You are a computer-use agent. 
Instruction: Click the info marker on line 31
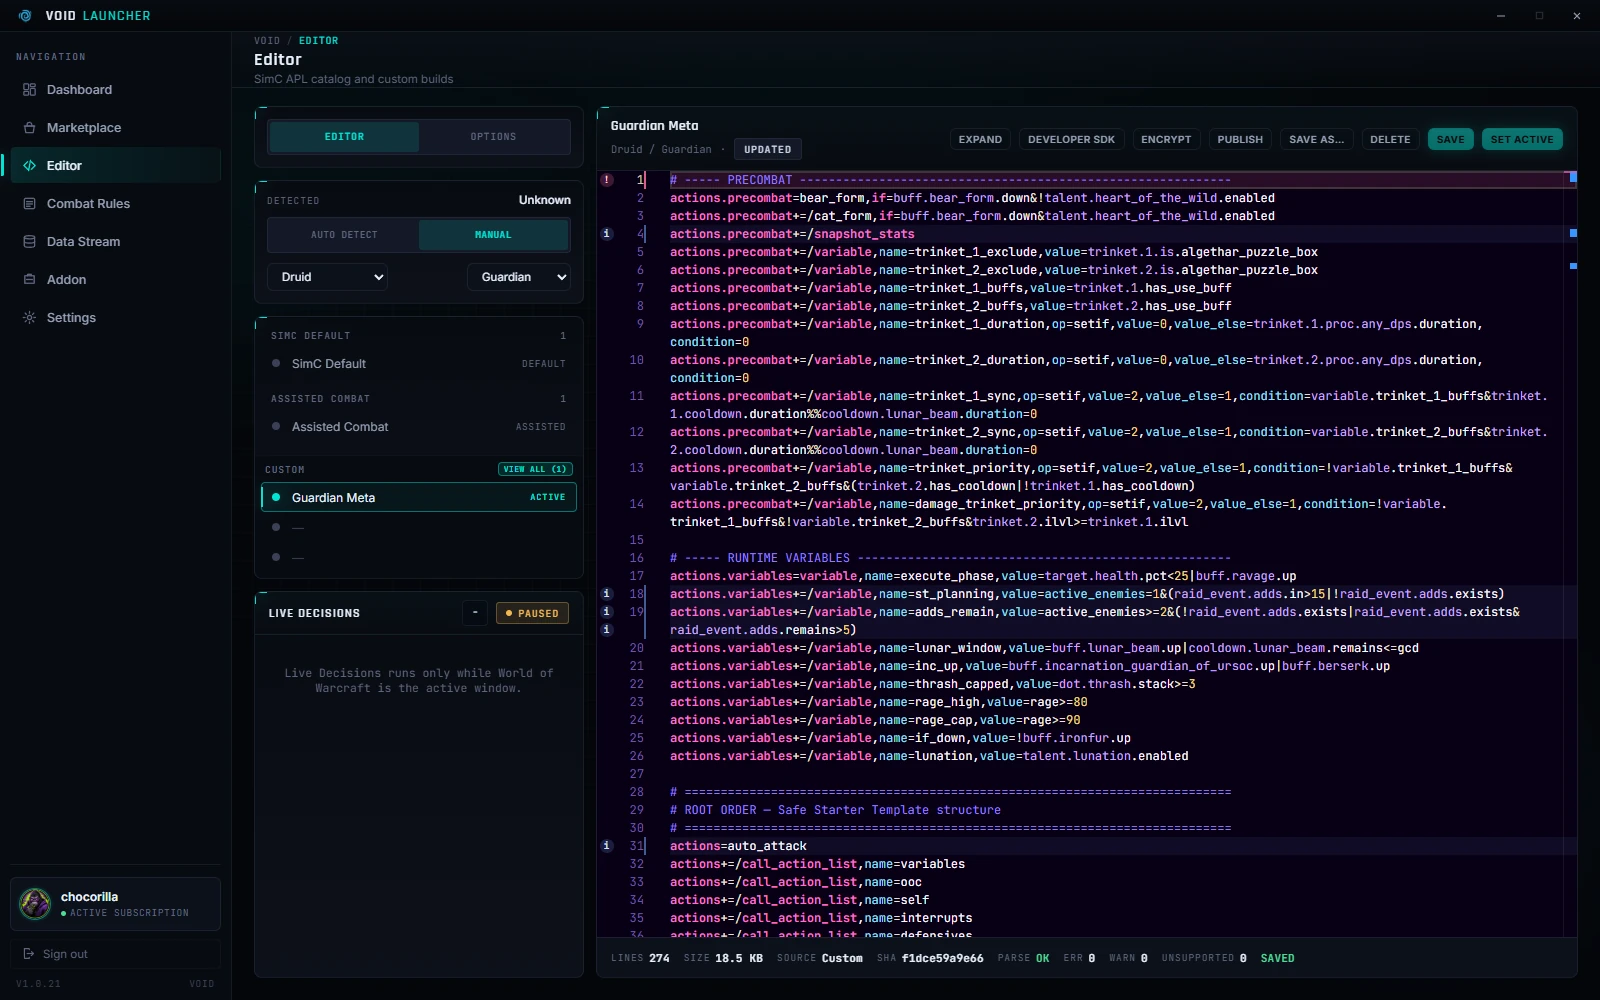606,846
